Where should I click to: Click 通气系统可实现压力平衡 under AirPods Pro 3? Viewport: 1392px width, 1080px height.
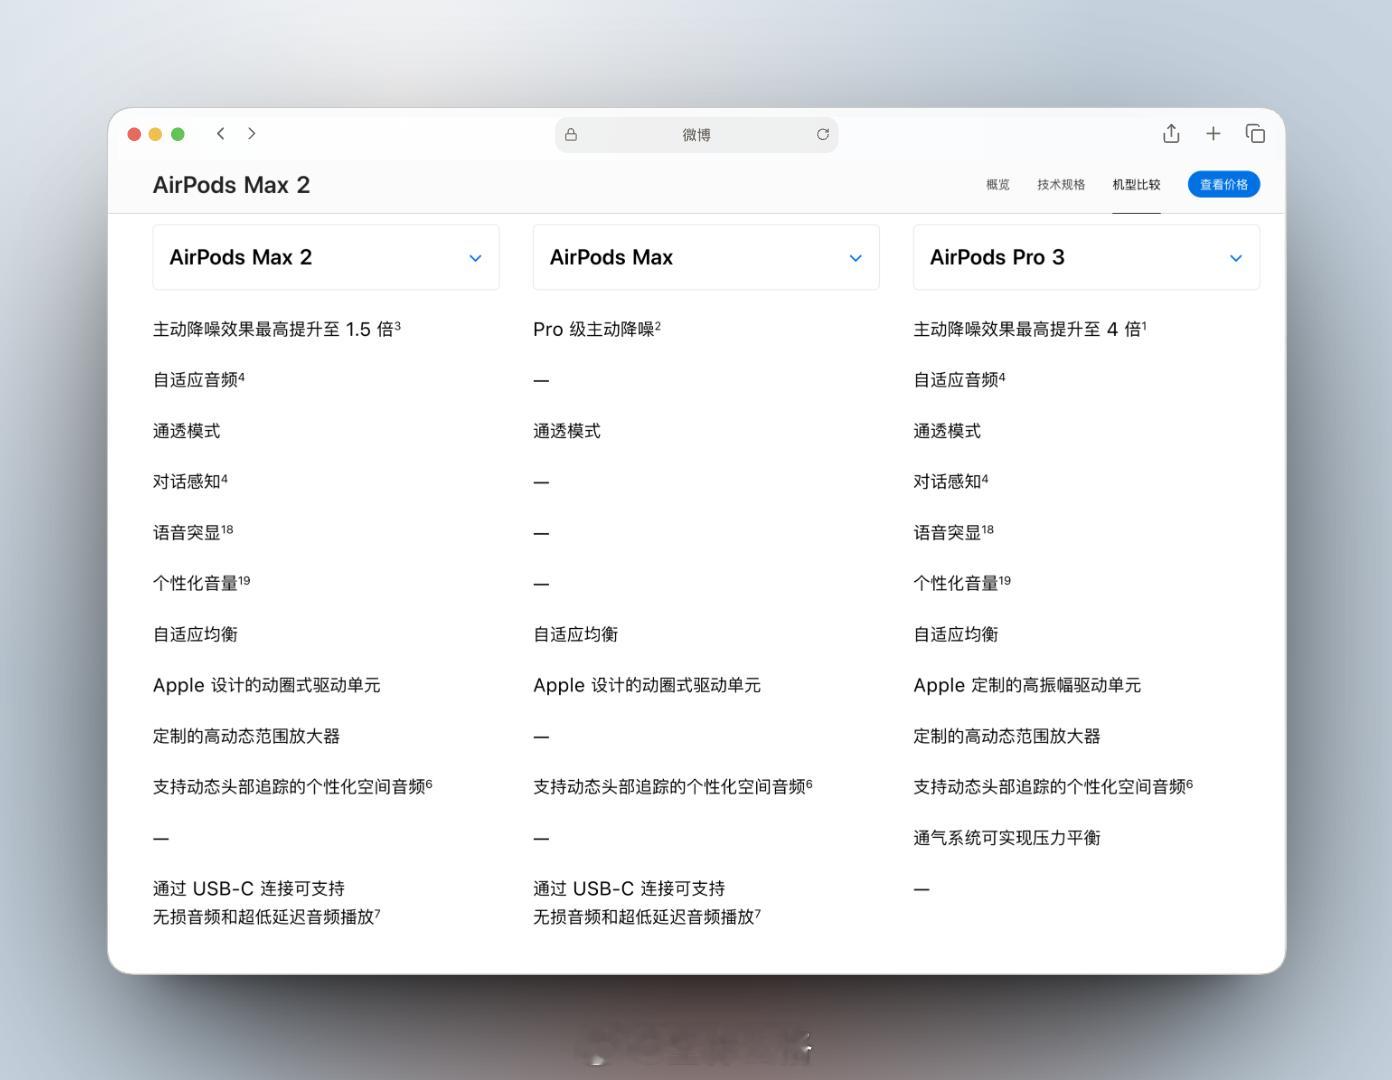pyautogui.click(x=1006, y=837)
